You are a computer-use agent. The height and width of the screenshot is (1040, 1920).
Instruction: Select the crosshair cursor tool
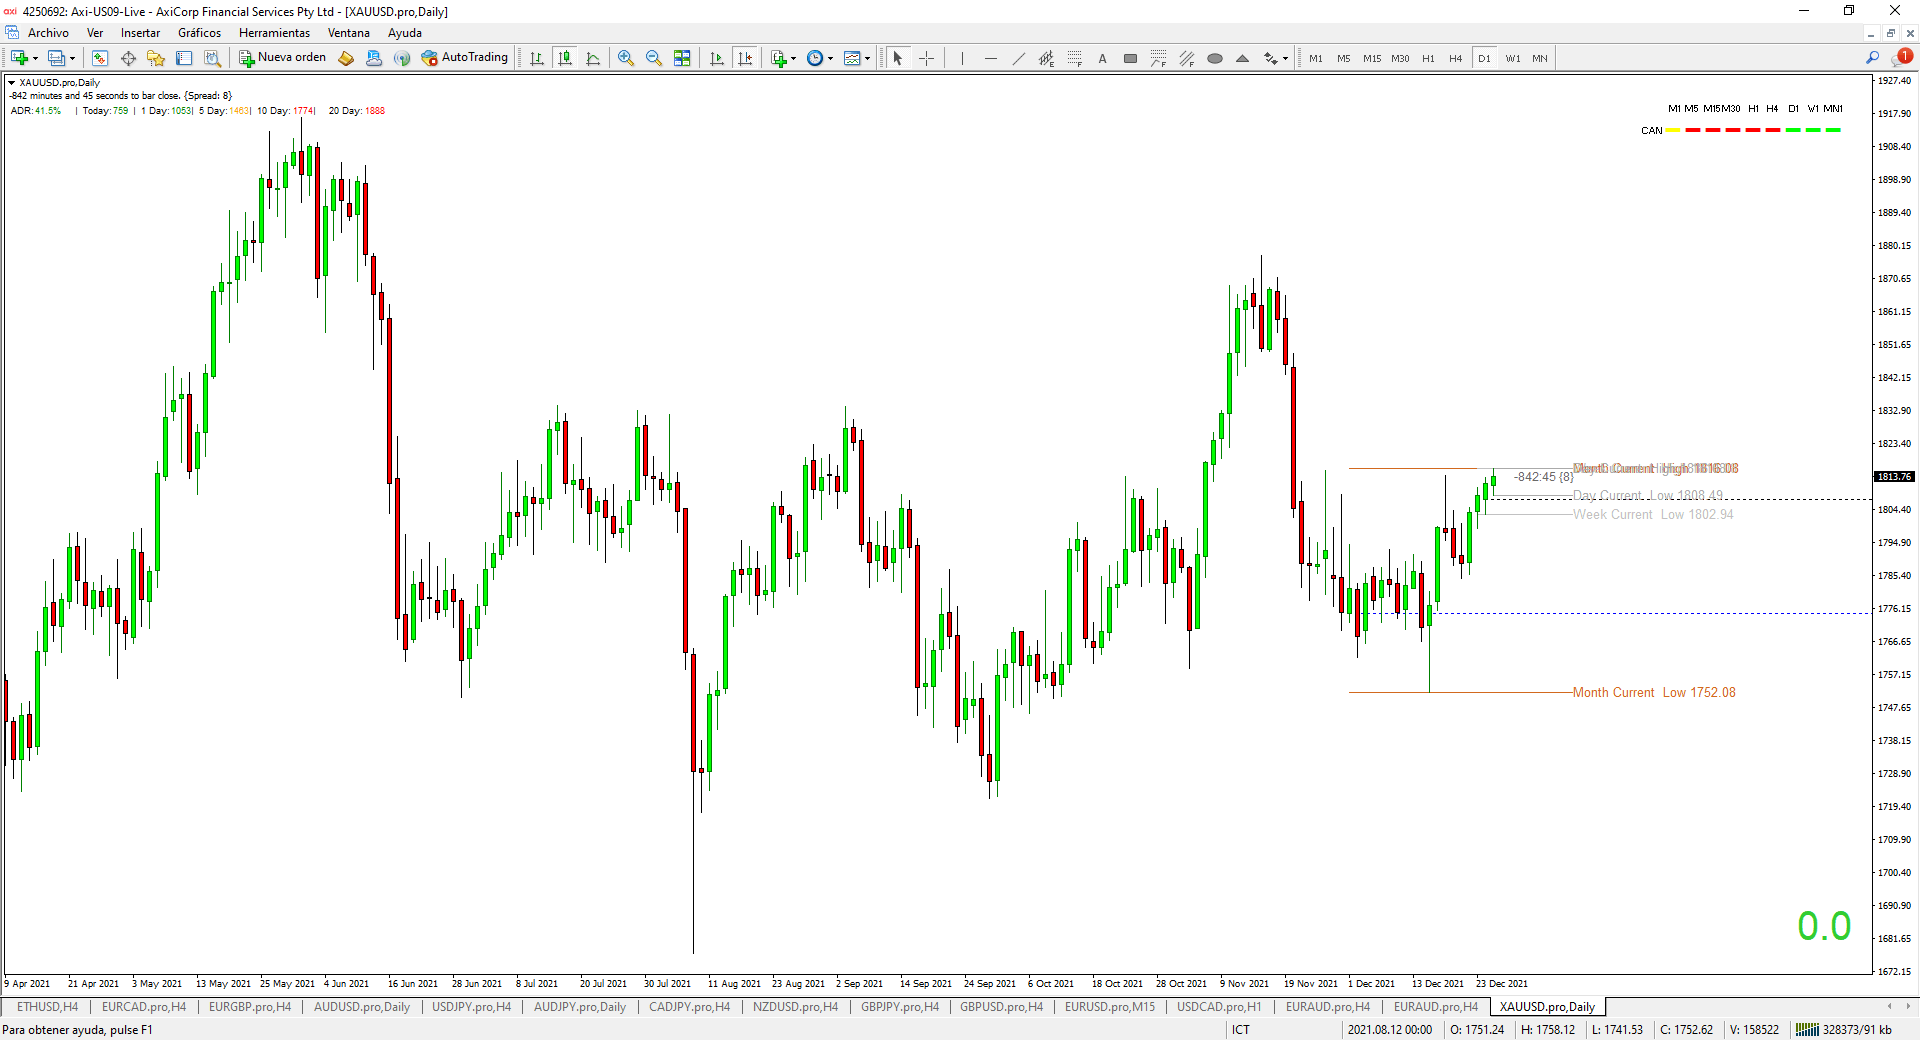tap(926, 58)
